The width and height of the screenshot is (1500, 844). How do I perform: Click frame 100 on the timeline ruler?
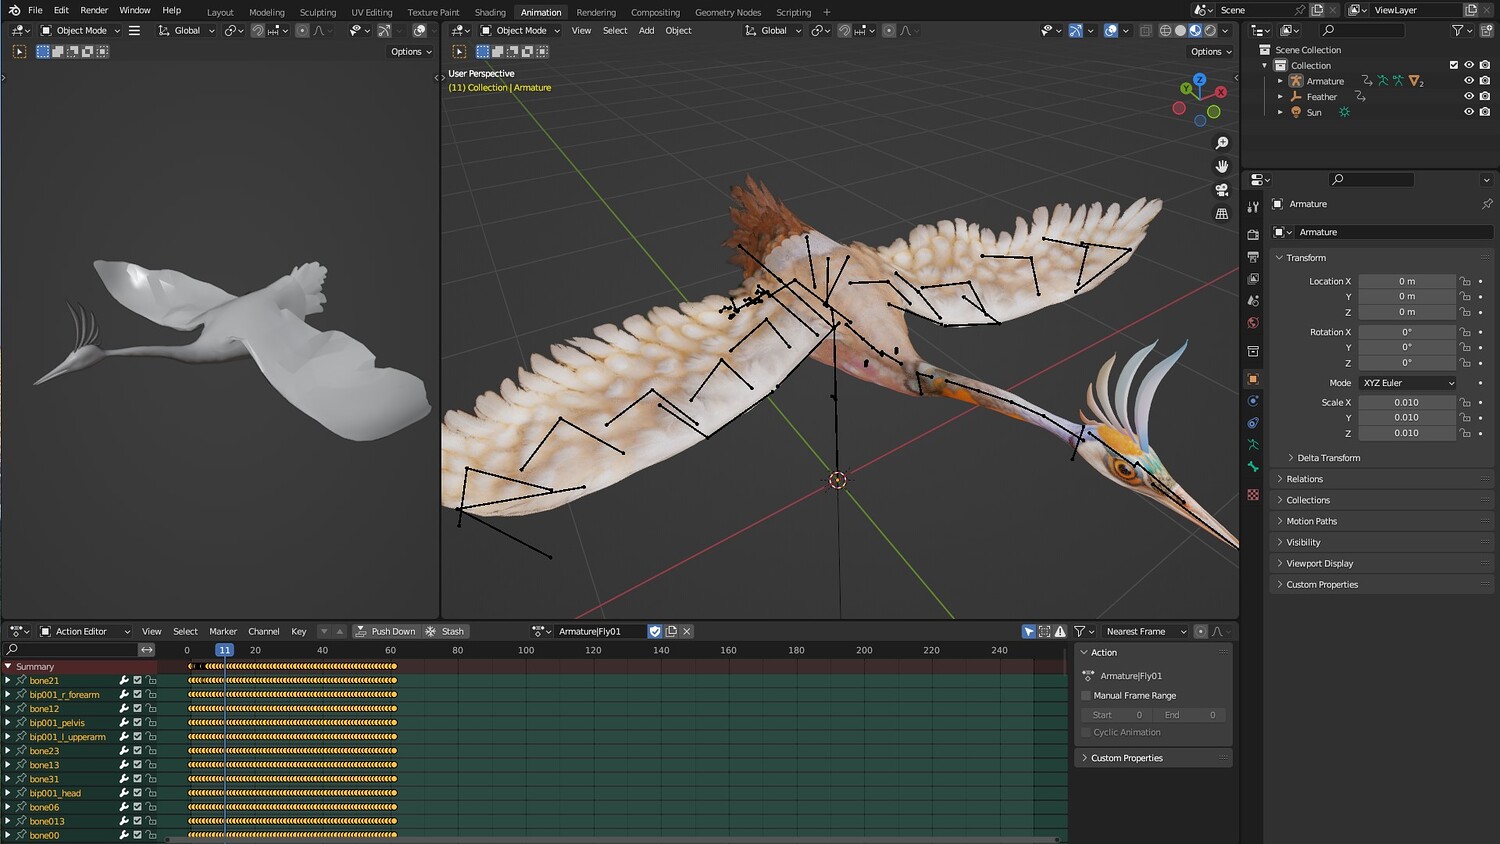pos(526,651)
